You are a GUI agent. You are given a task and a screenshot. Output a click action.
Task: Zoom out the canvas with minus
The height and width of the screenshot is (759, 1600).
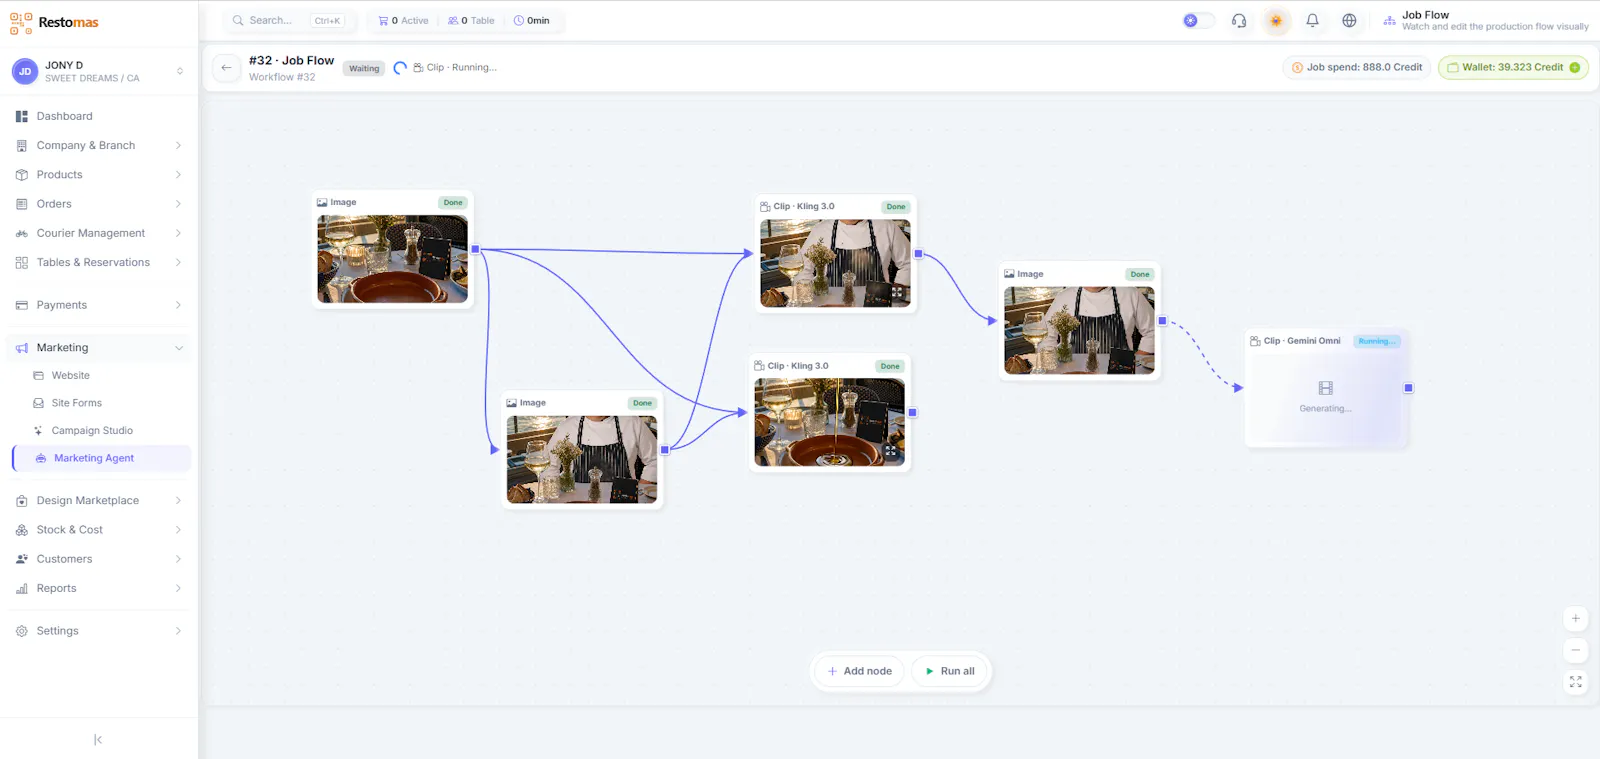[1575, 650]
